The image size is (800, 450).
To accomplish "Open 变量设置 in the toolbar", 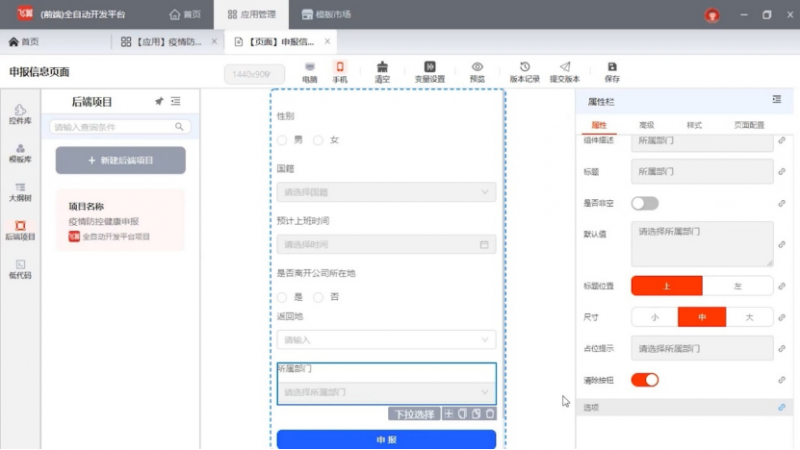I will coord(429,71).
